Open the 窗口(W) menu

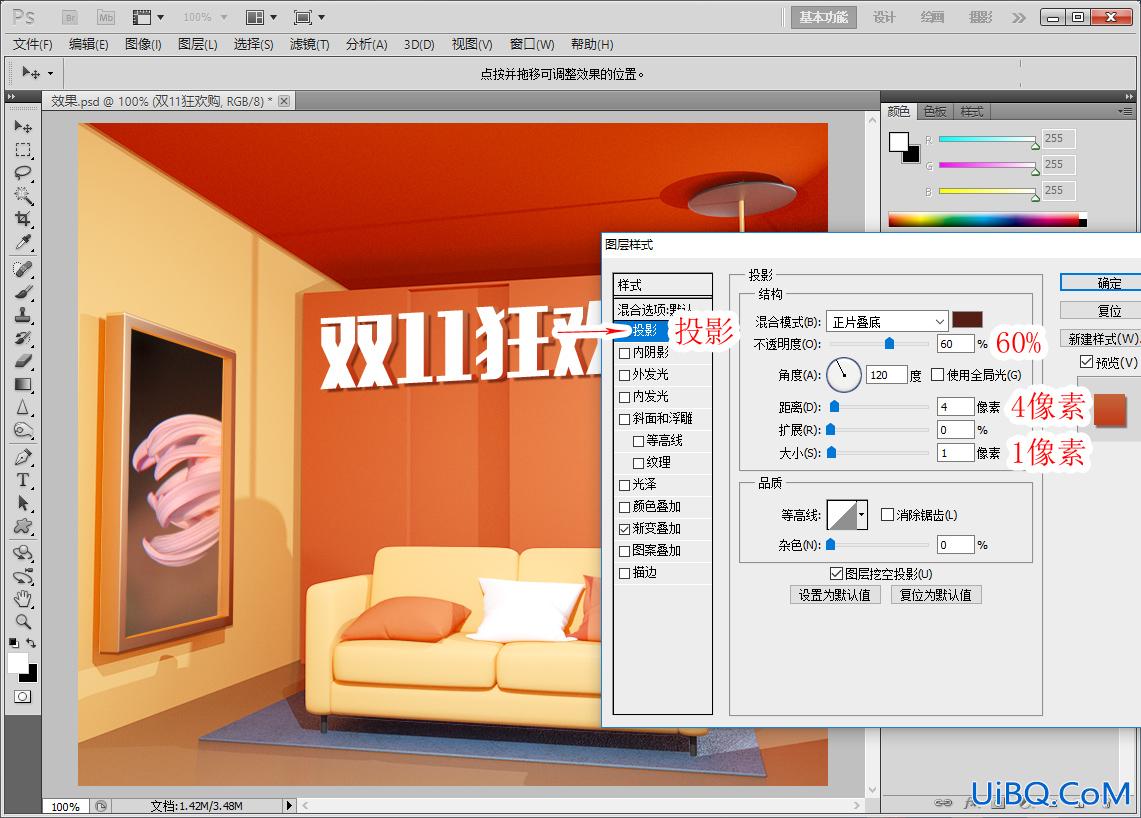click(532, 44)
